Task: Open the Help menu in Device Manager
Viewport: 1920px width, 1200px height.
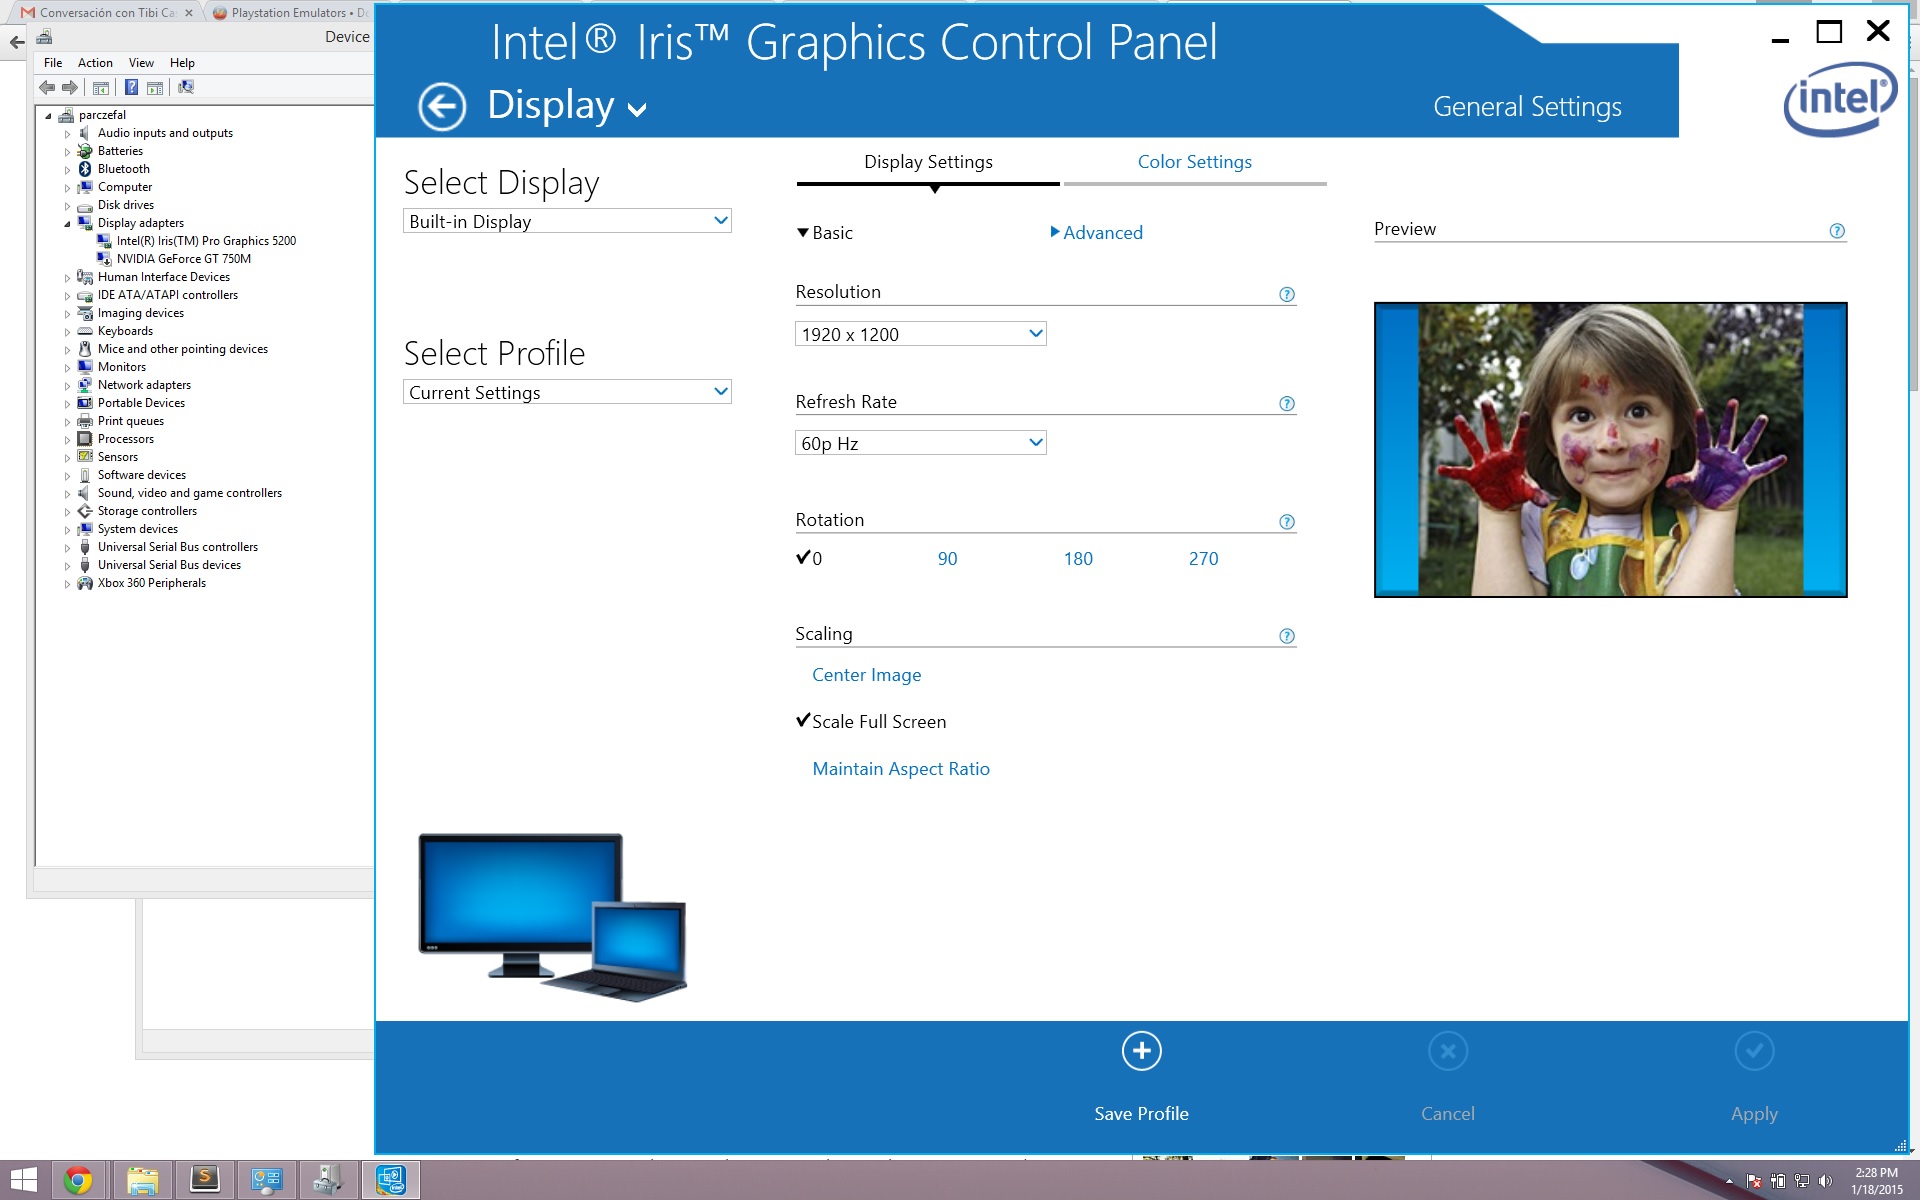Action: (182, 62)
